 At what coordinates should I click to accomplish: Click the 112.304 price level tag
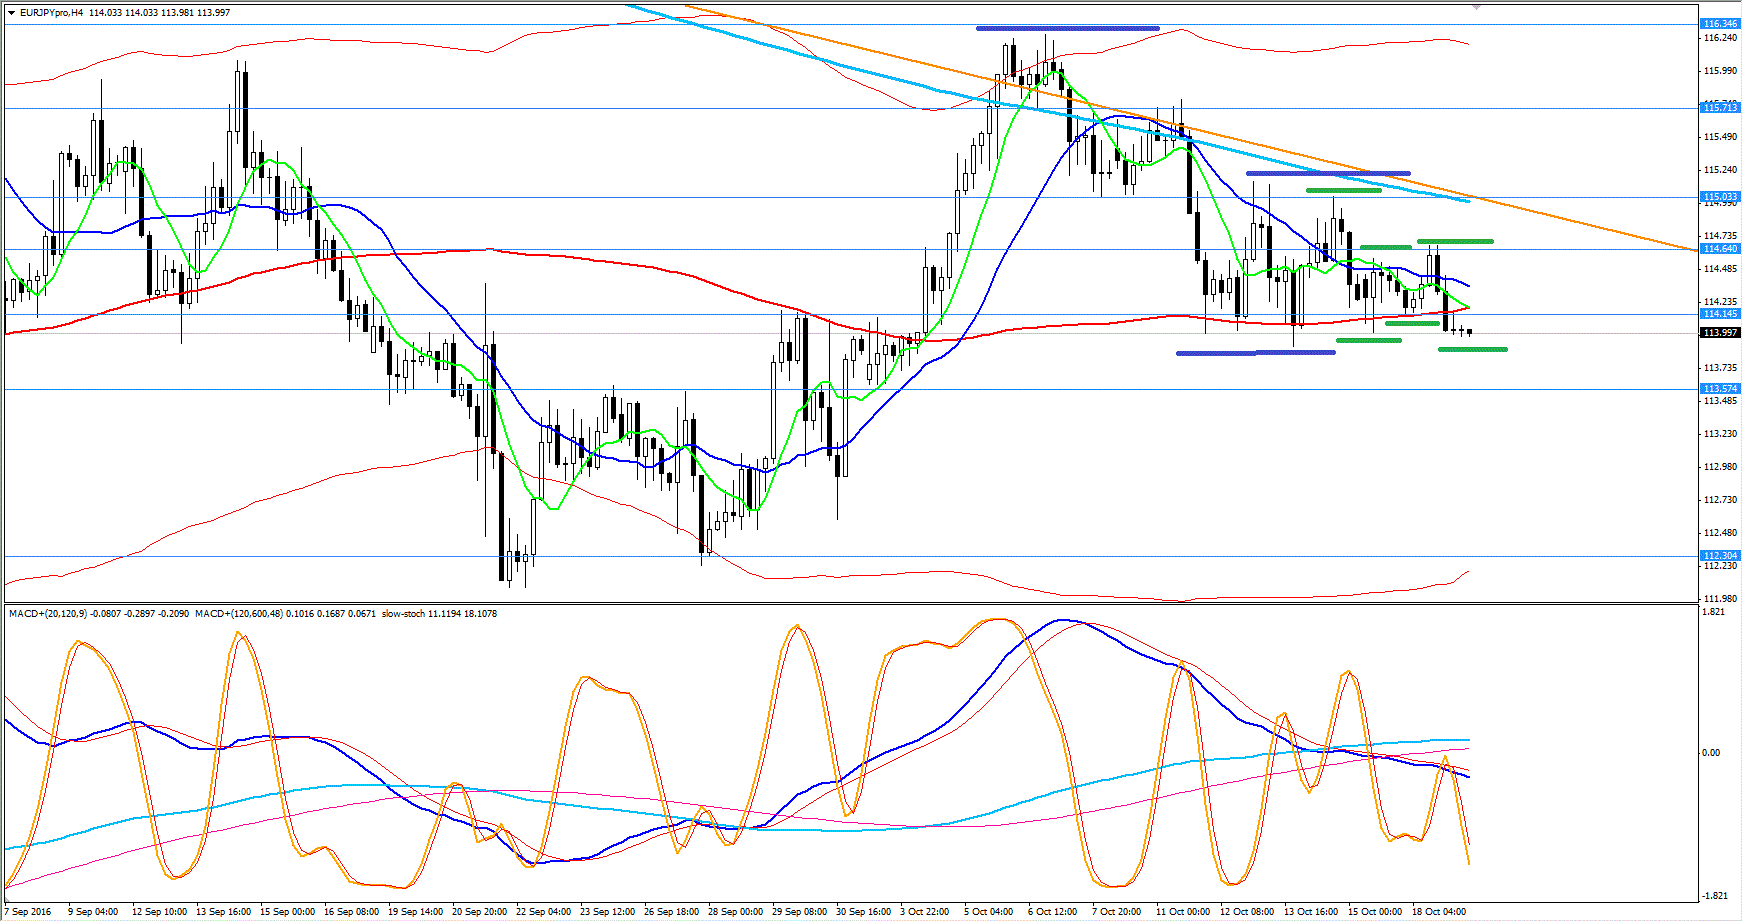tap(1720, 556)
